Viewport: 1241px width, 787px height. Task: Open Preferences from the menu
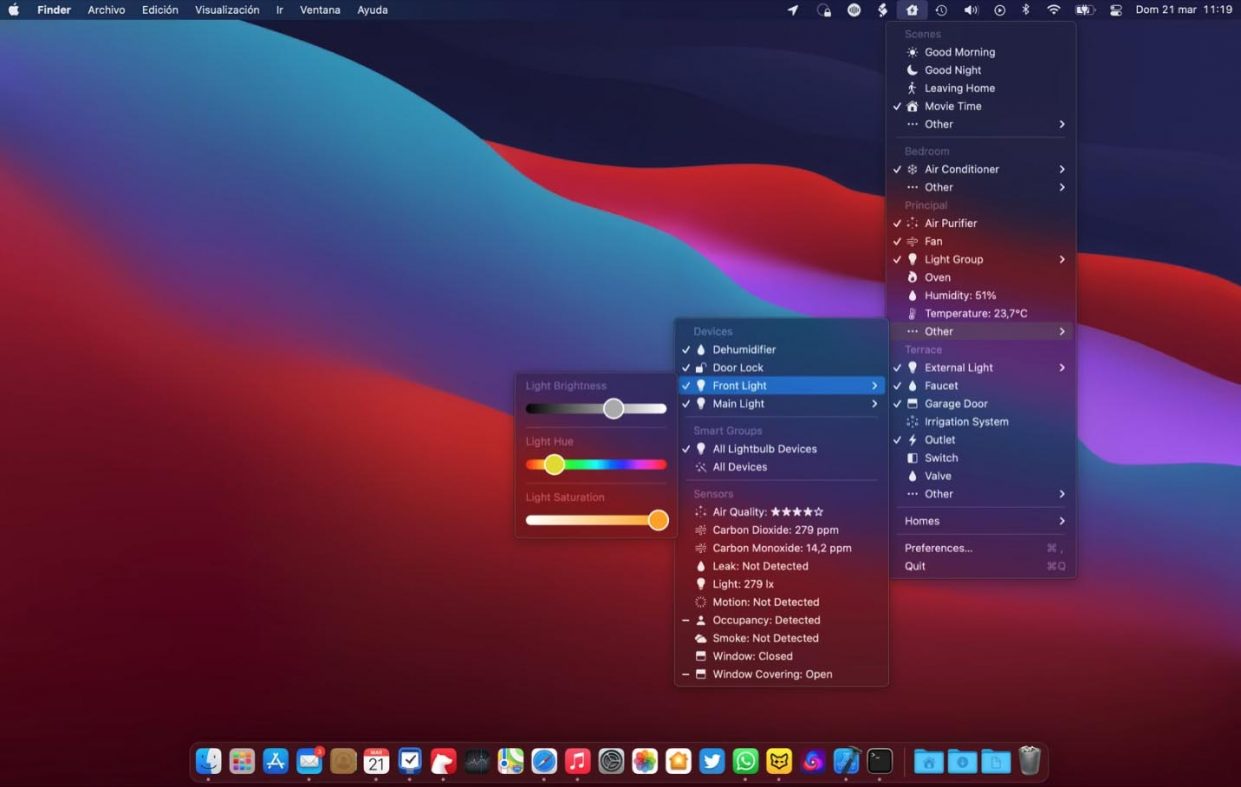point(938,548)
